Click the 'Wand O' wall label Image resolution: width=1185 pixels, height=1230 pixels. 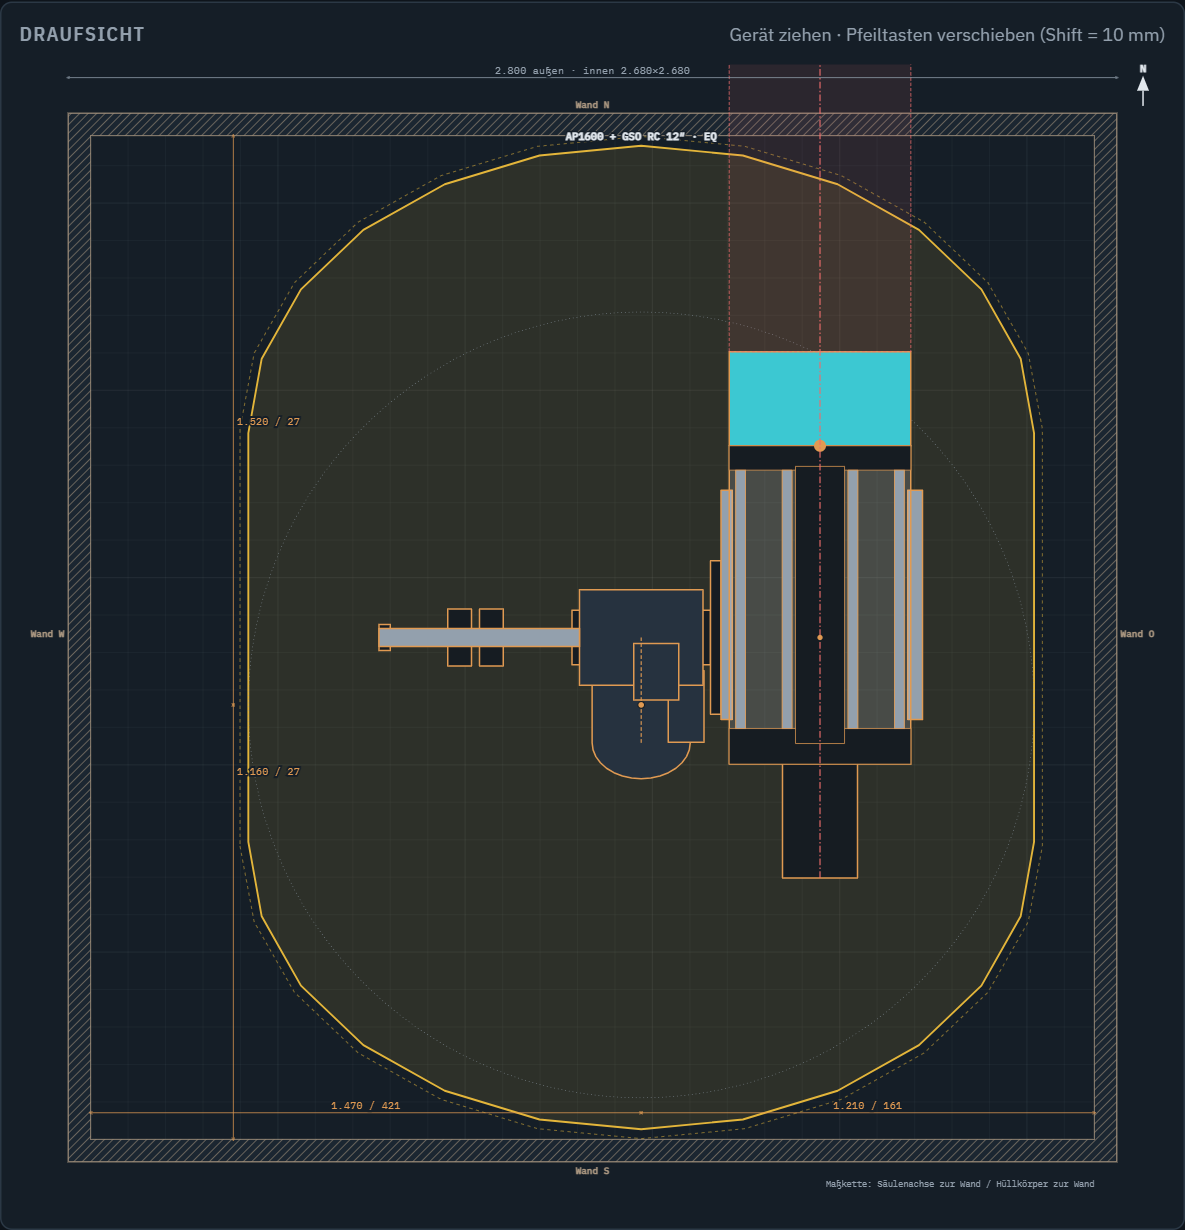pyautogui.click(x=1137, y=634)
